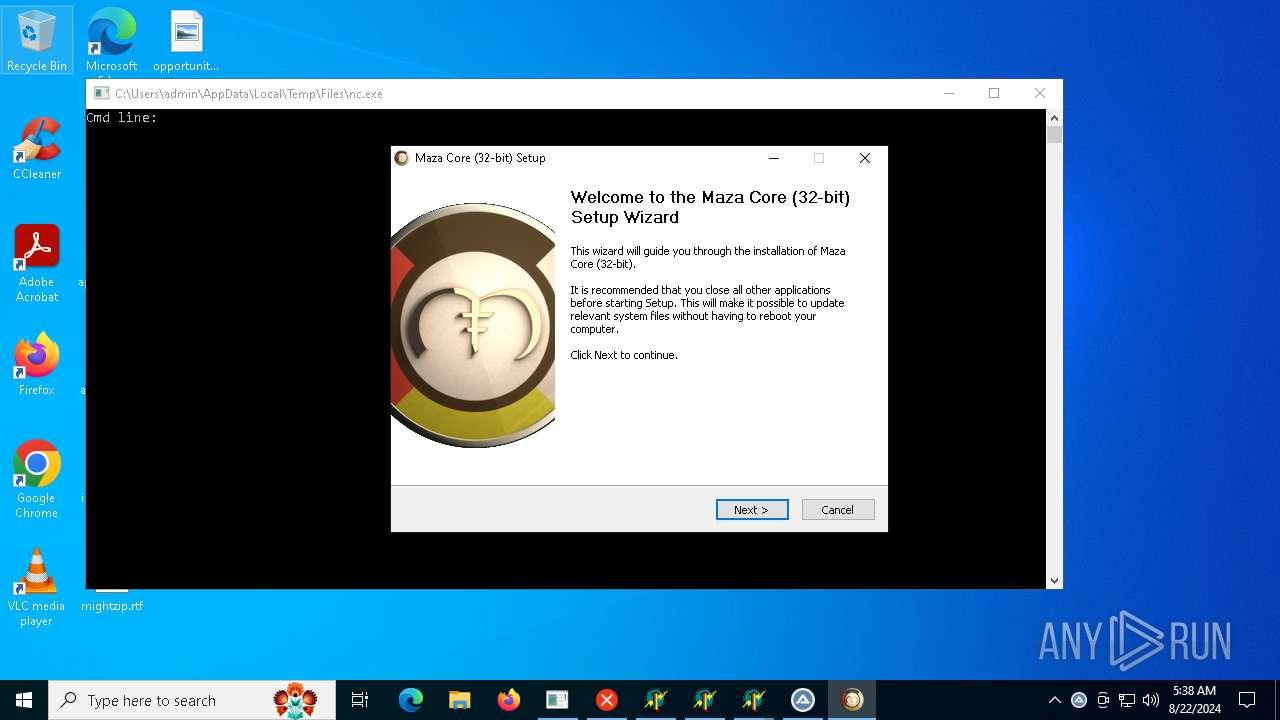Viewport: 1280px width, 720px height.
Task: Open the volume control tray icon
Action: point(1151,700)
